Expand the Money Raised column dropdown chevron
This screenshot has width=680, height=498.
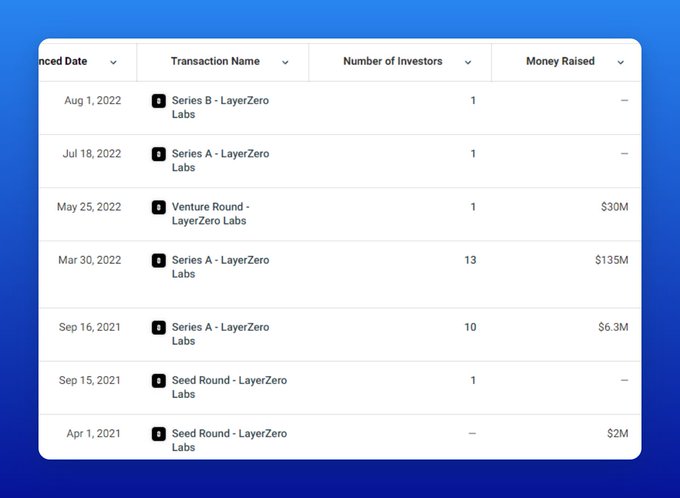pyautogui.click(x=620, y=62)
